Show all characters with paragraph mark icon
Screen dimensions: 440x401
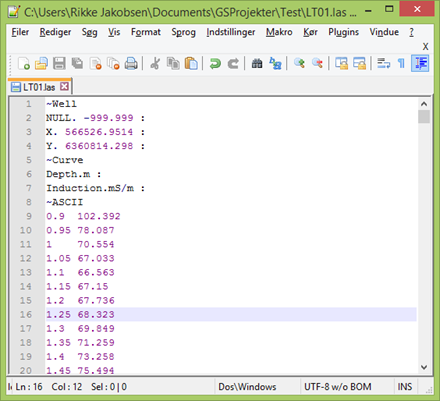(x=402, y=63)
